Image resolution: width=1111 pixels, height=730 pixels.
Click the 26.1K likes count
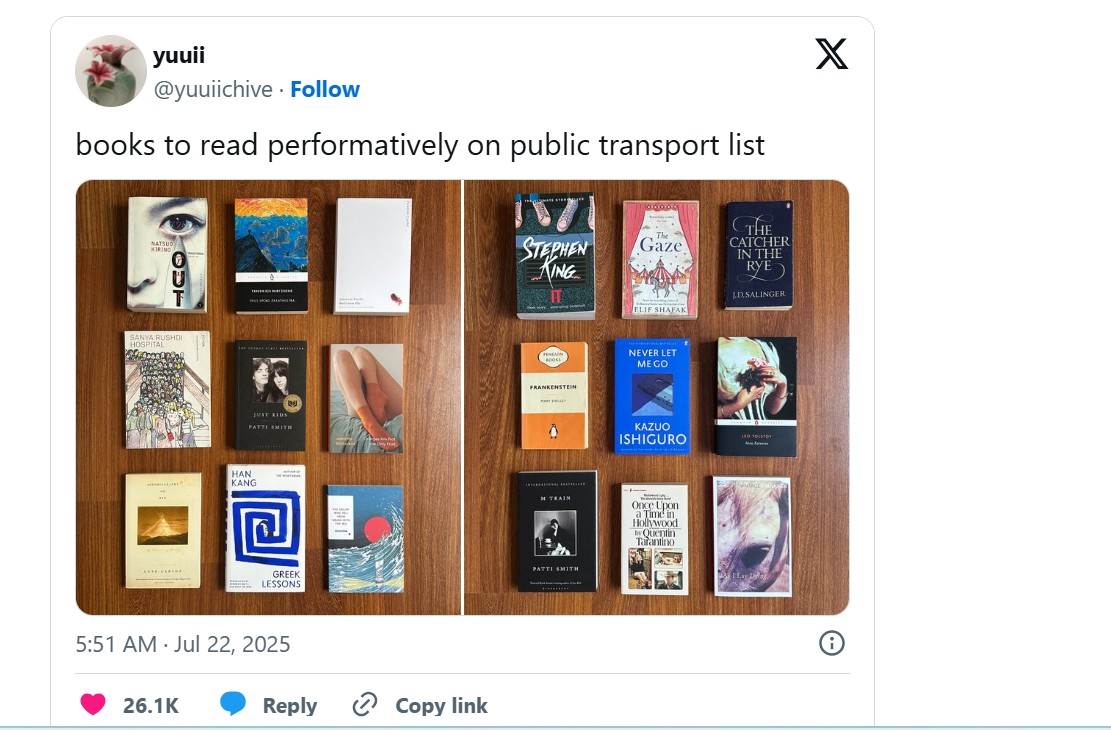[x=151, y=705]
